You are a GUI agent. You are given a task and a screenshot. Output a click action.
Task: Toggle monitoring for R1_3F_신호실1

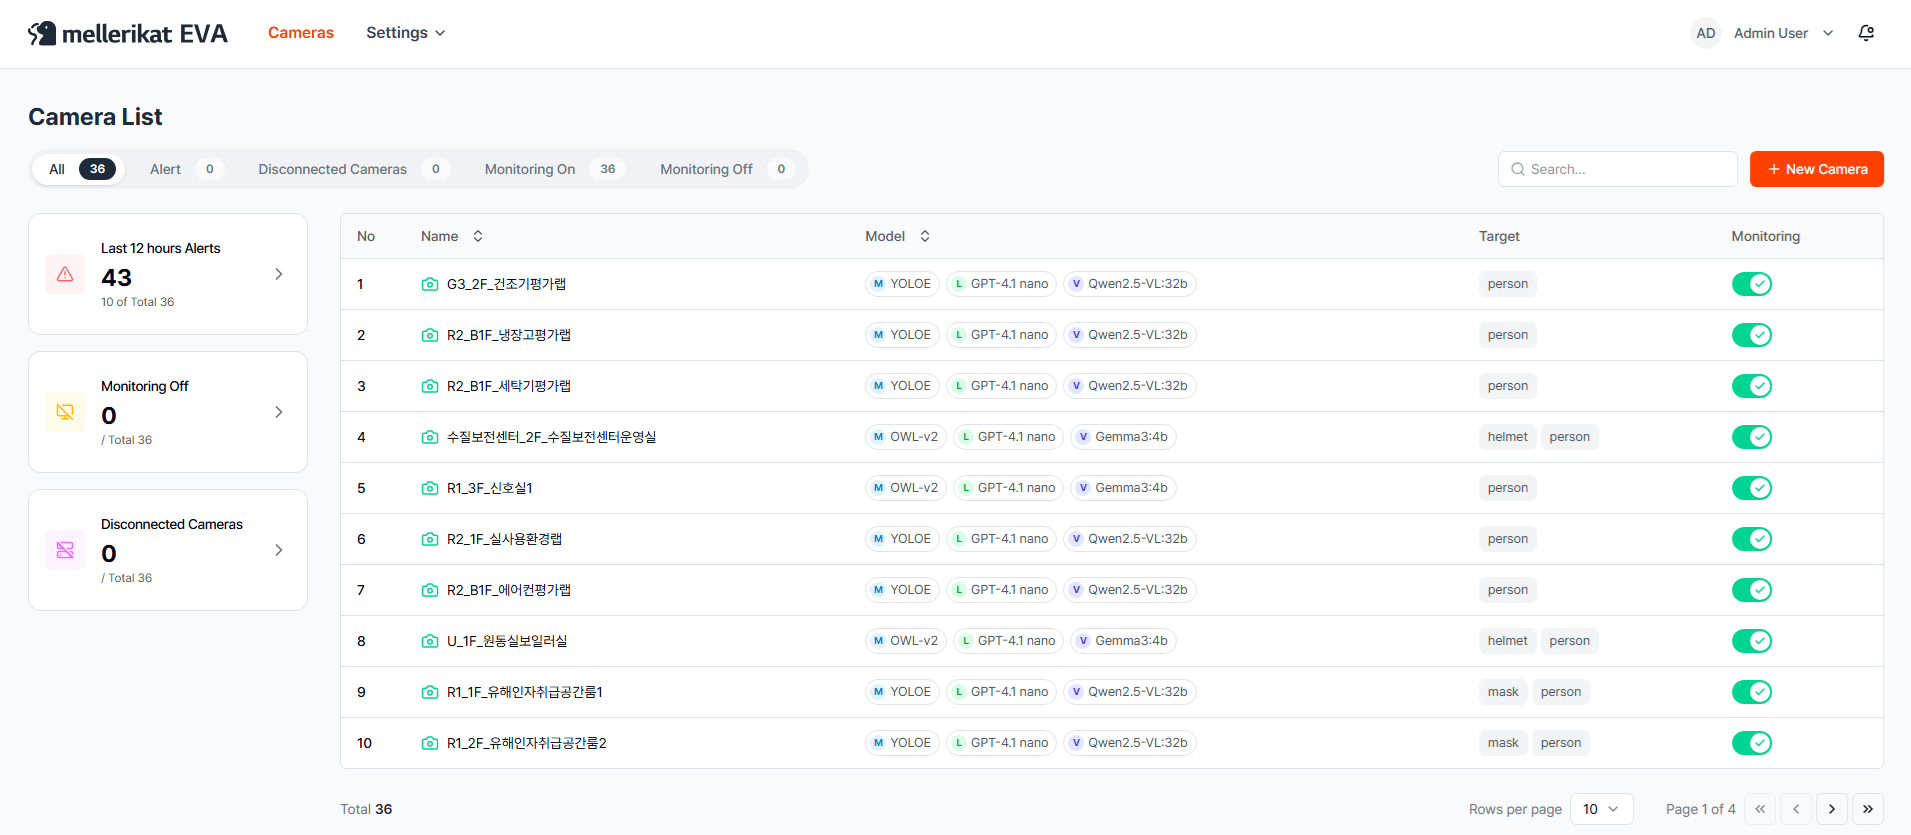tap(1752, 488)
